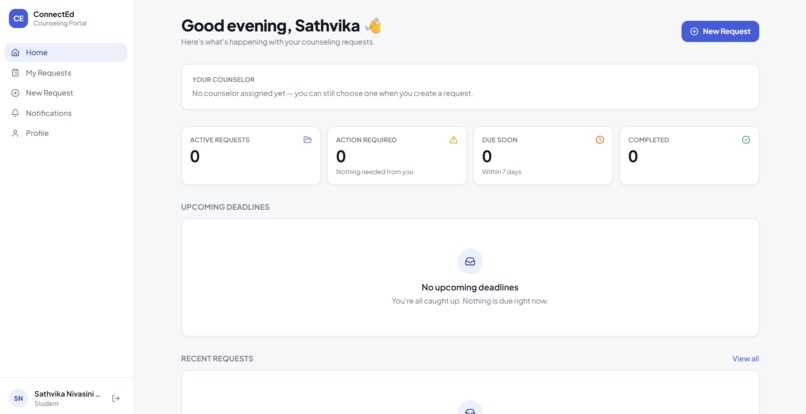Screen dimensions: 806x414
Task: Click the inbox icon above No upcoming deadlines
Action: coord(470,262)
